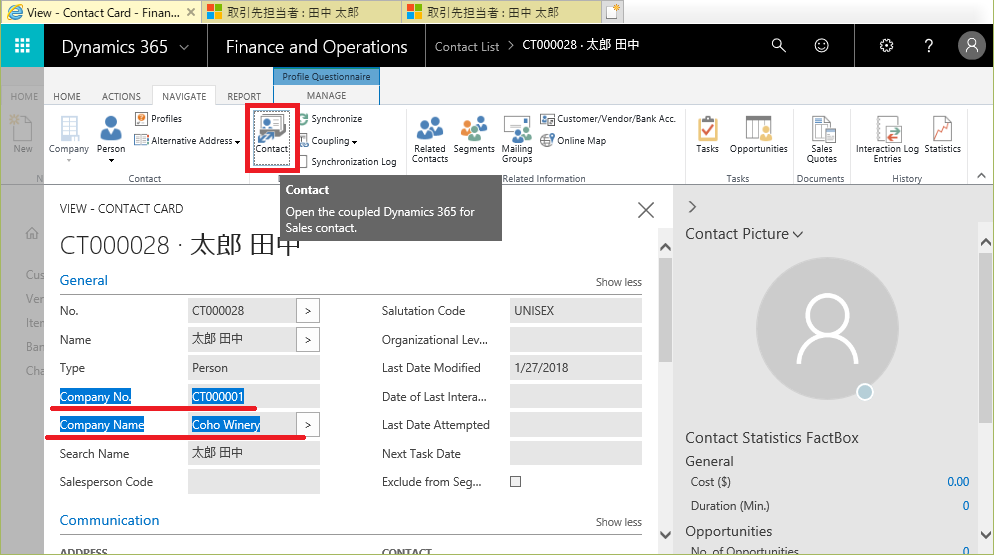Open Opportunities in the ribbon

(758, 135)
